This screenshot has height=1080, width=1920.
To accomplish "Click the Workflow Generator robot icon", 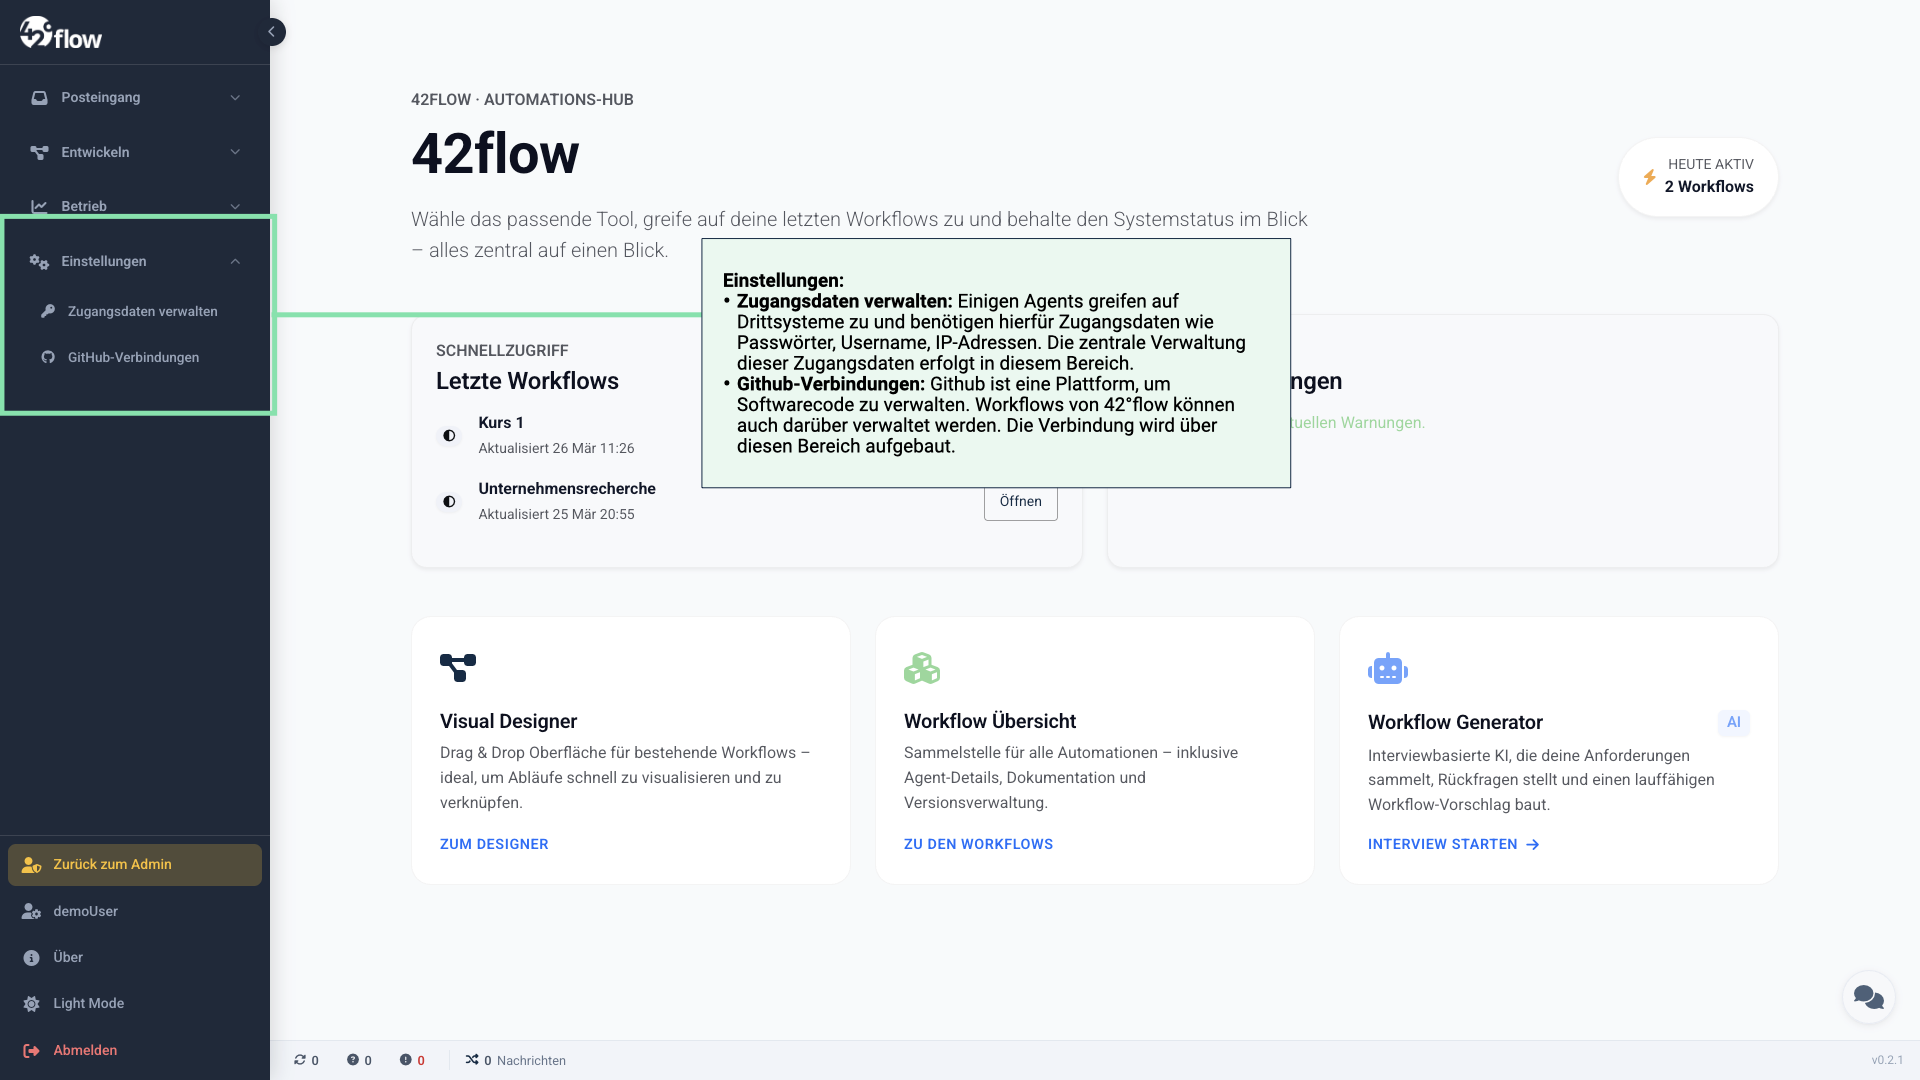I will coord(1387,669).
